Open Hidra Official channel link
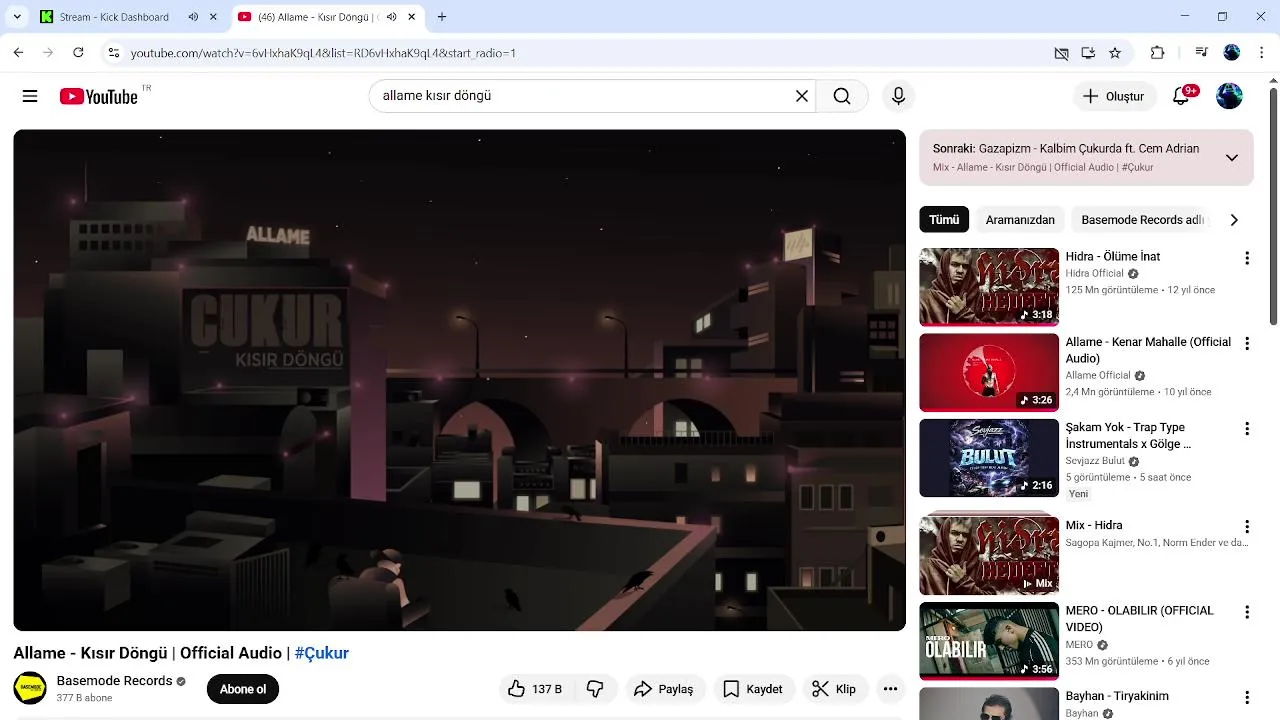Screen dimensions: 1280x720 [1095, 273]
